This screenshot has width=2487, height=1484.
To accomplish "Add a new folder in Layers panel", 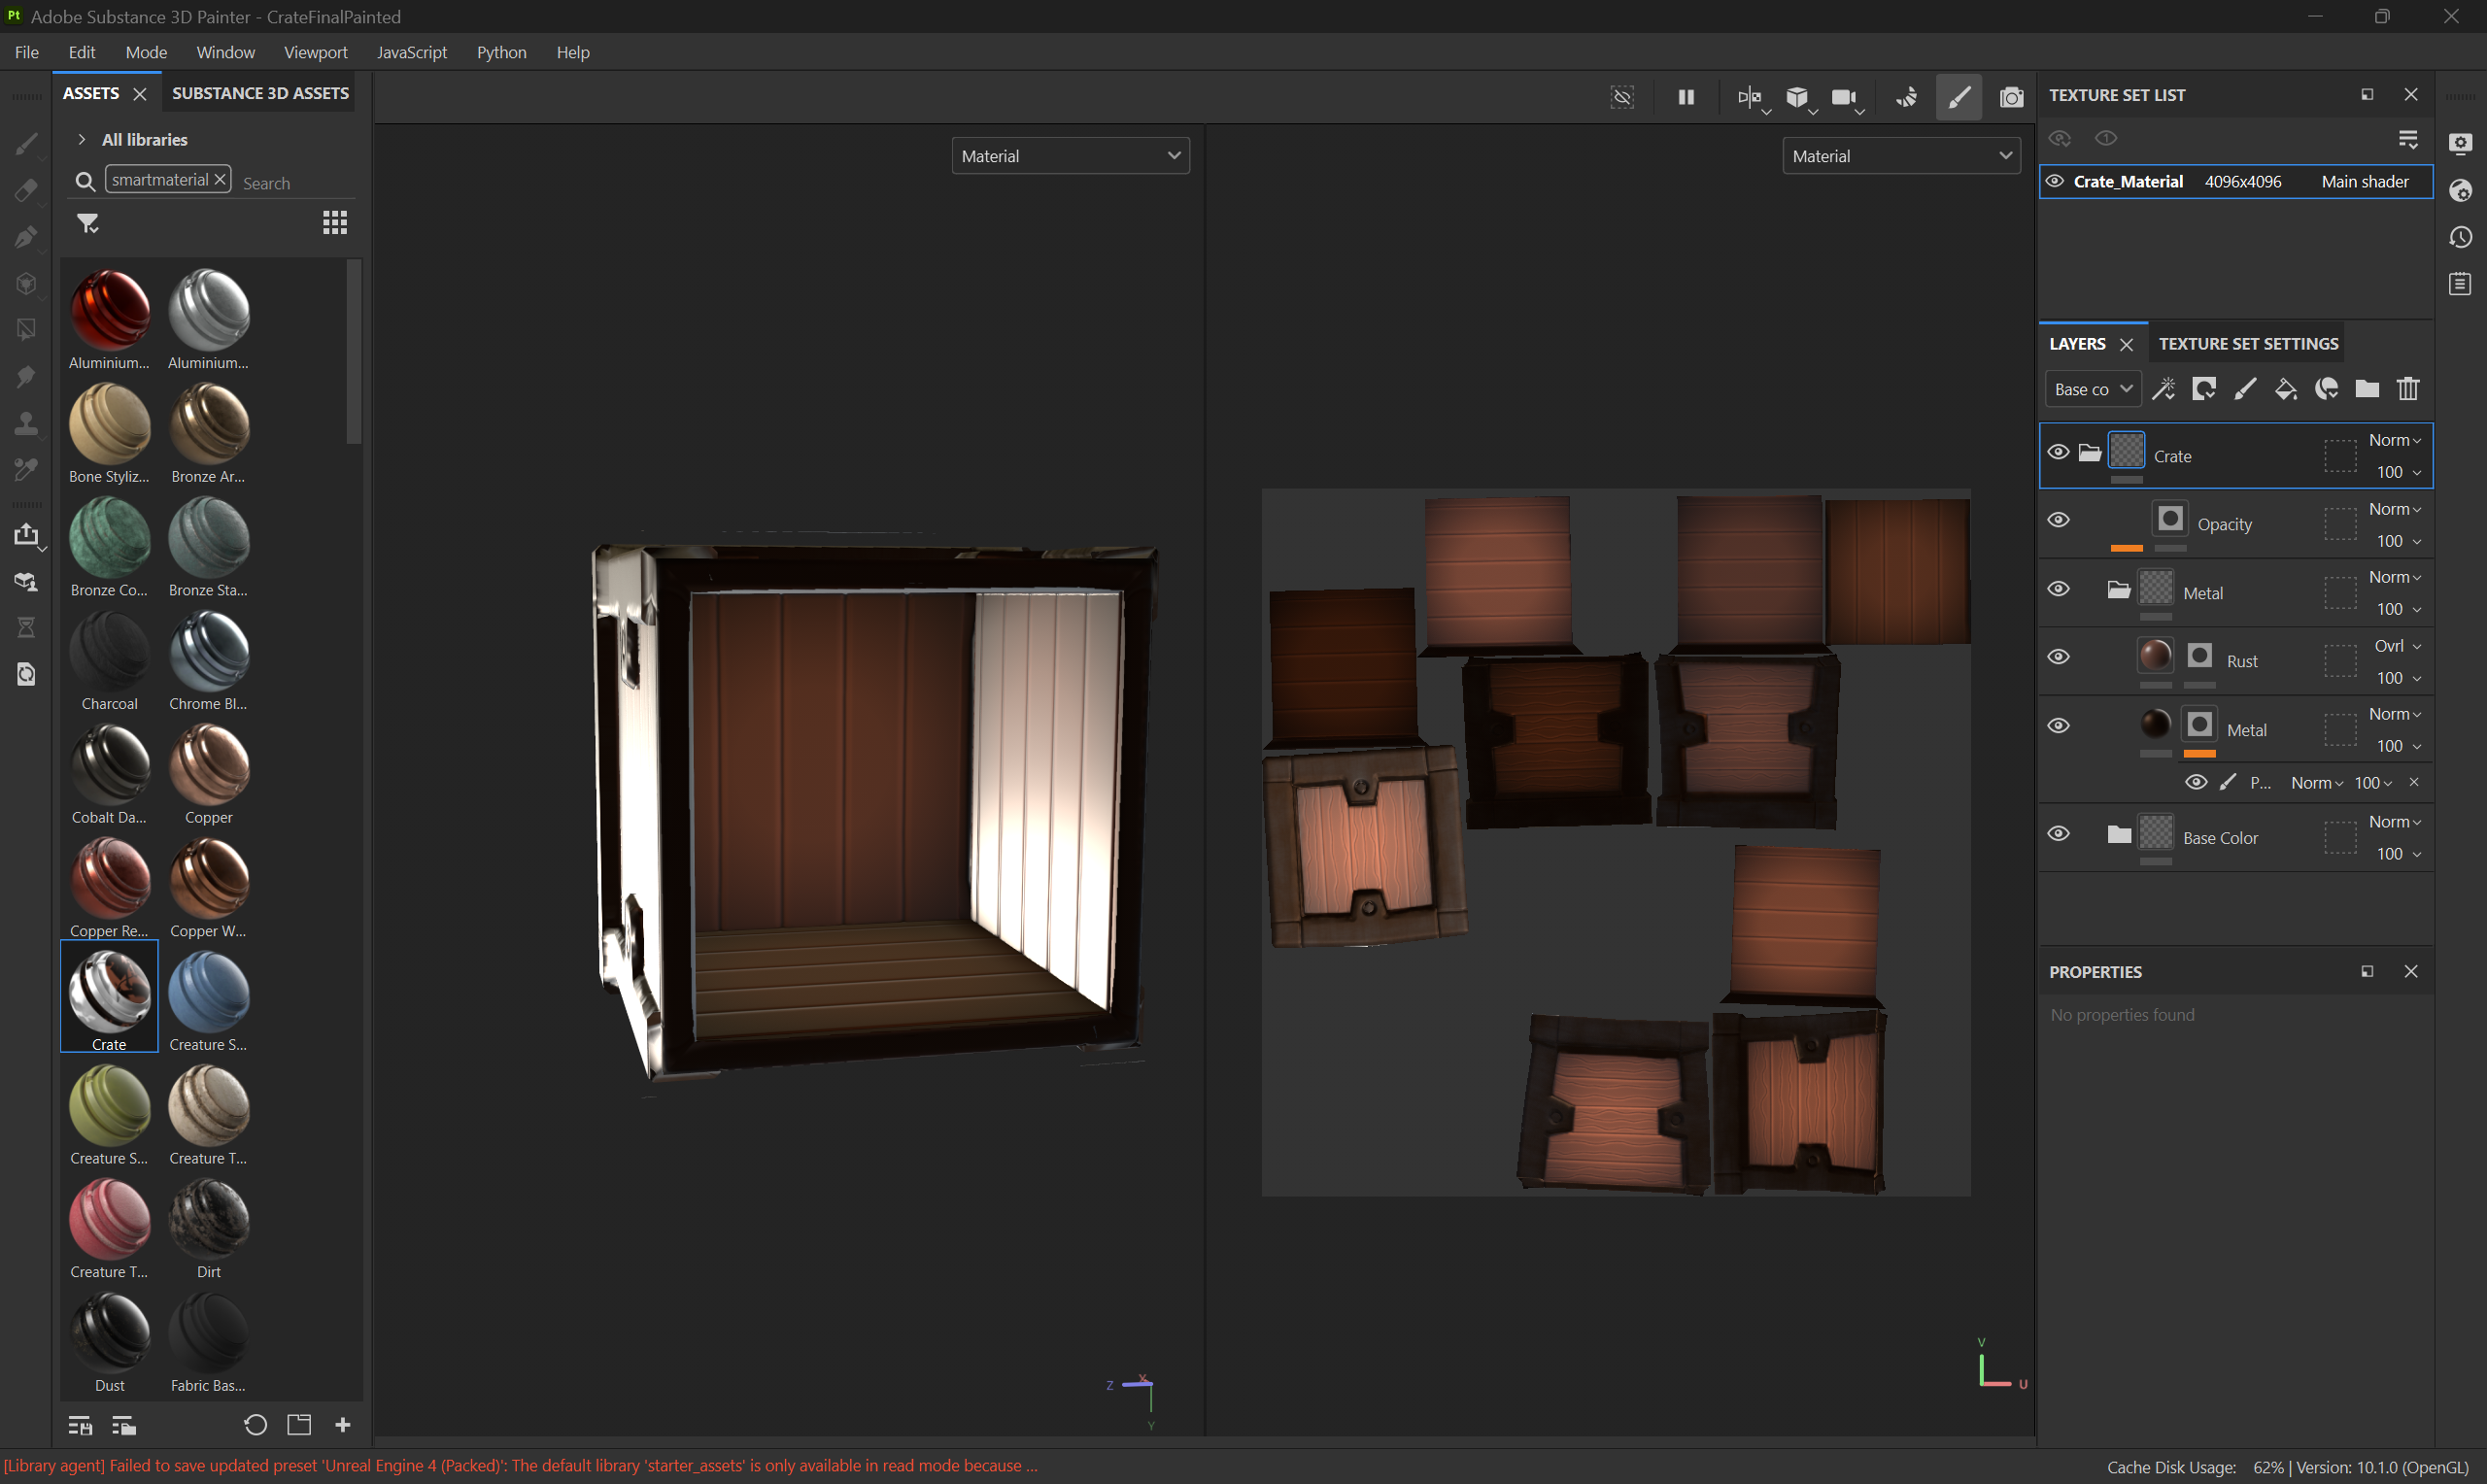I will (x=2366, y=389).
